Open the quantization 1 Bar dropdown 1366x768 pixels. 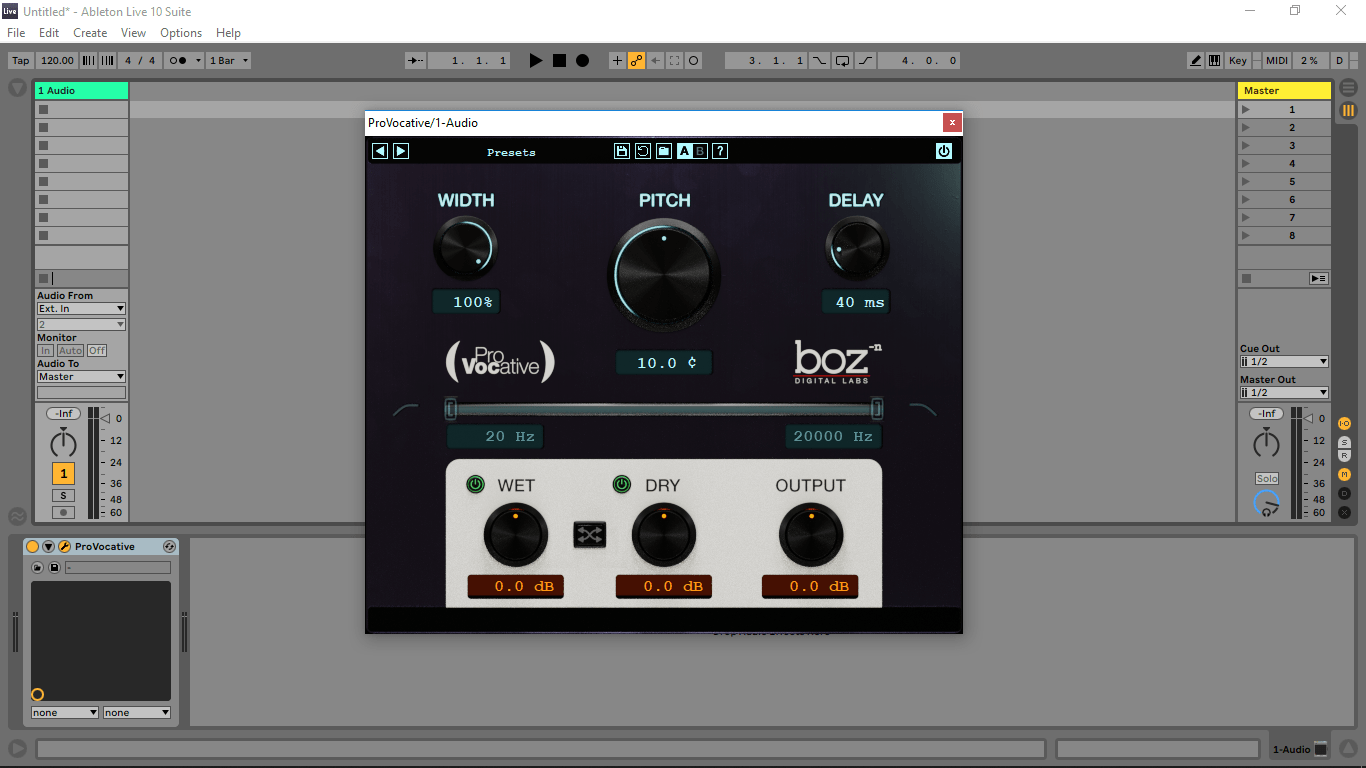click(x=228, y=60)
